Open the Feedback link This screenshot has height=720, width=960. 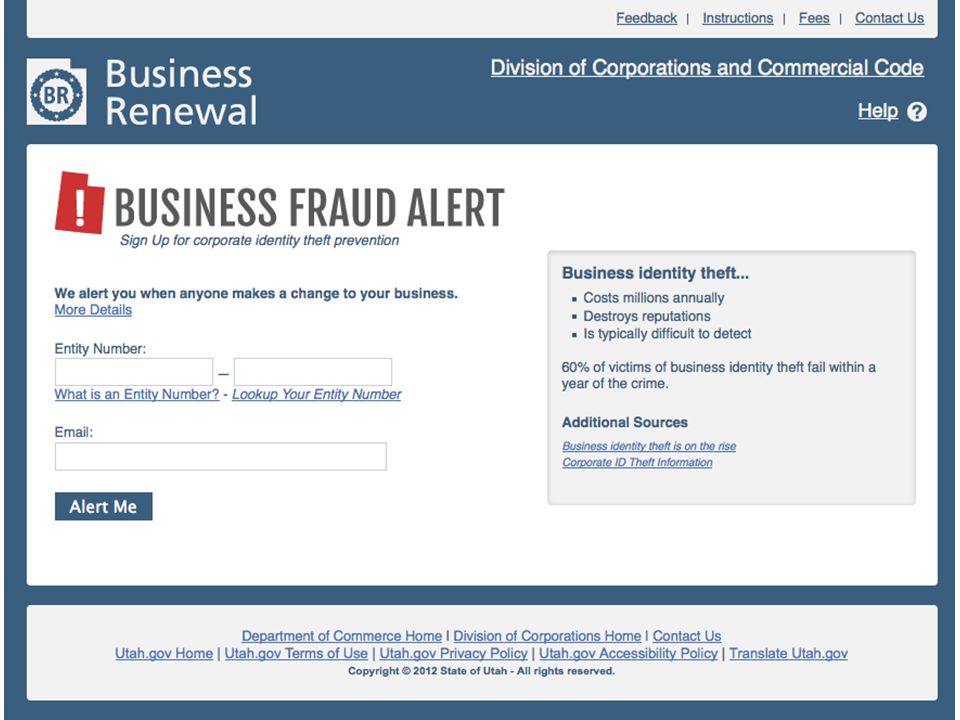tap(647, 18)
